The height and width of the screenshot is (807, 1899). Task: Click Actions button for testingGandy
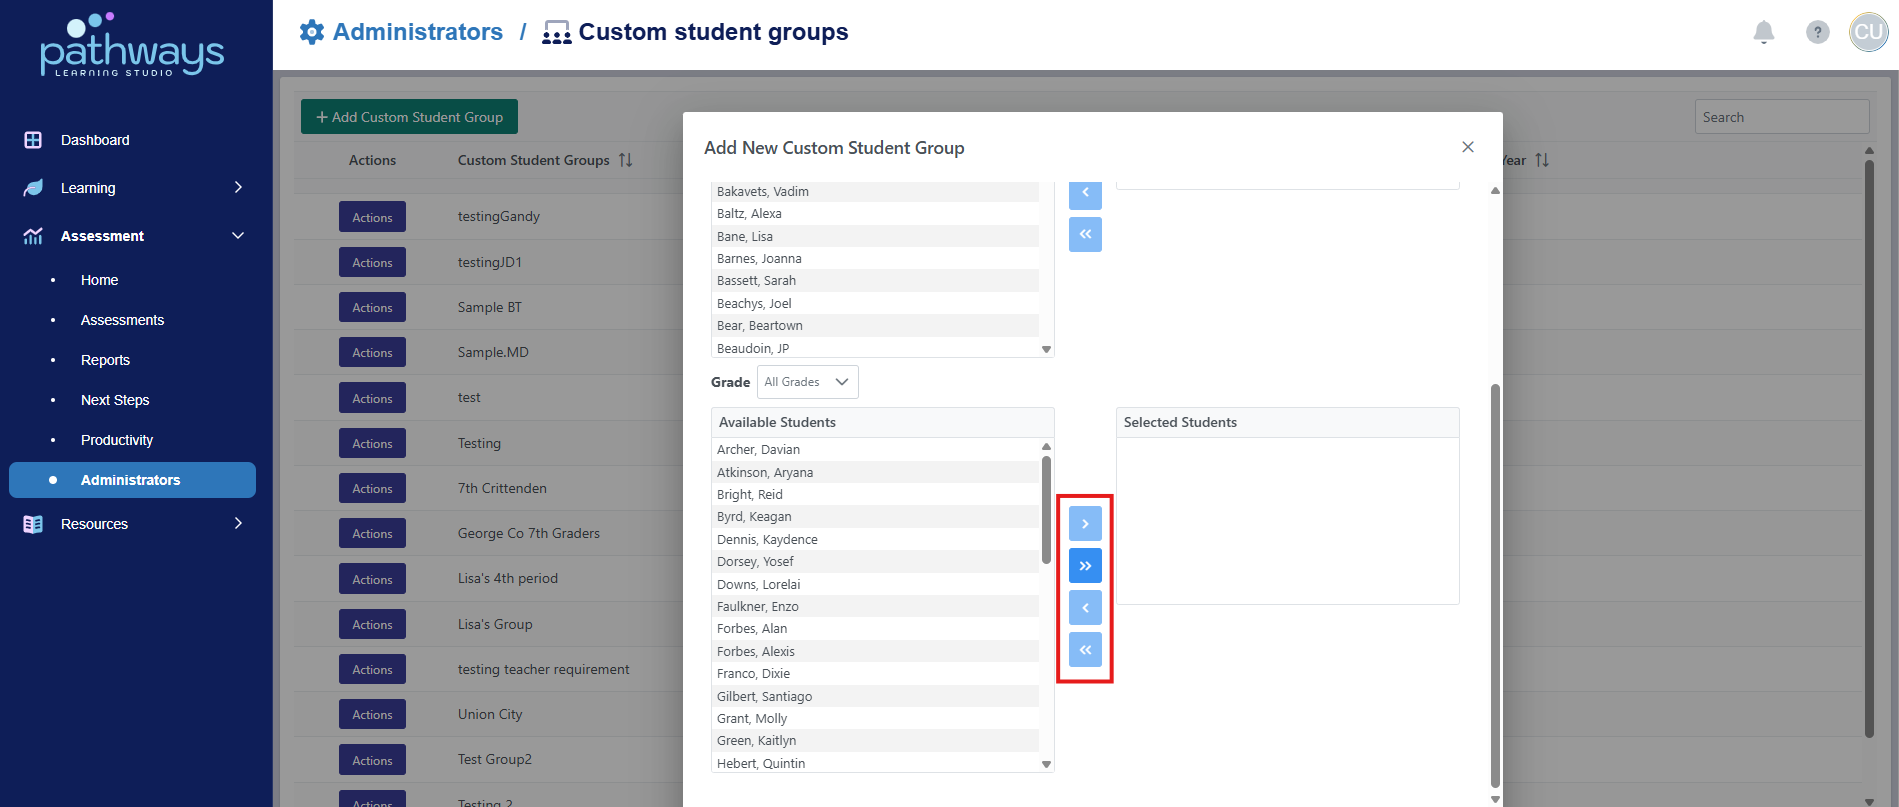pyautogui.click(x=372, y=218)
